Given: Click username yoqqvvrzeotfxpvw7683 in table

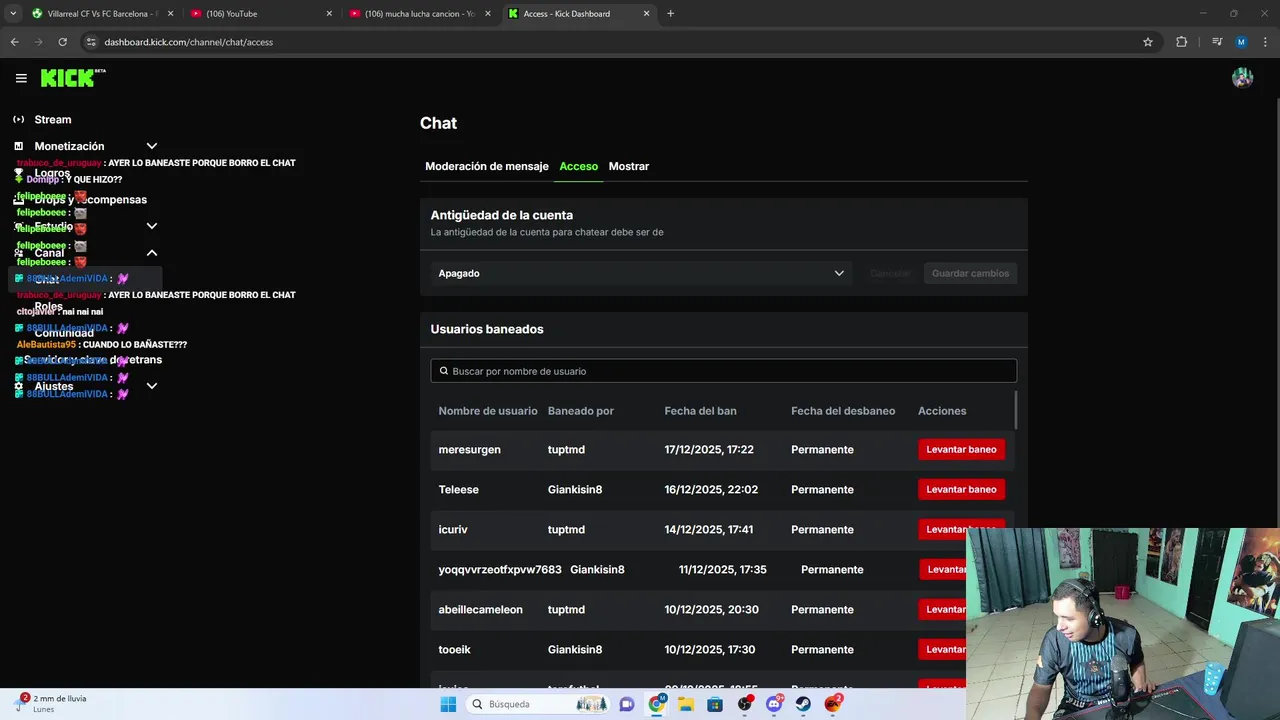Looking at the screenshot, I should (x=500, y=569).
